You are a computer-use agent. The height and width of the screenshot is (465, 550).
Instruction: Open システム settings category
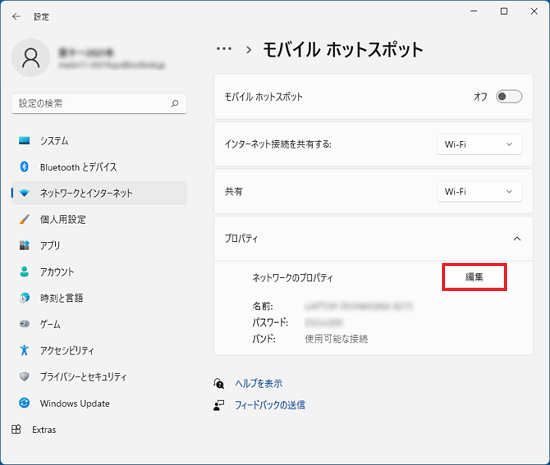click(99, 141)
